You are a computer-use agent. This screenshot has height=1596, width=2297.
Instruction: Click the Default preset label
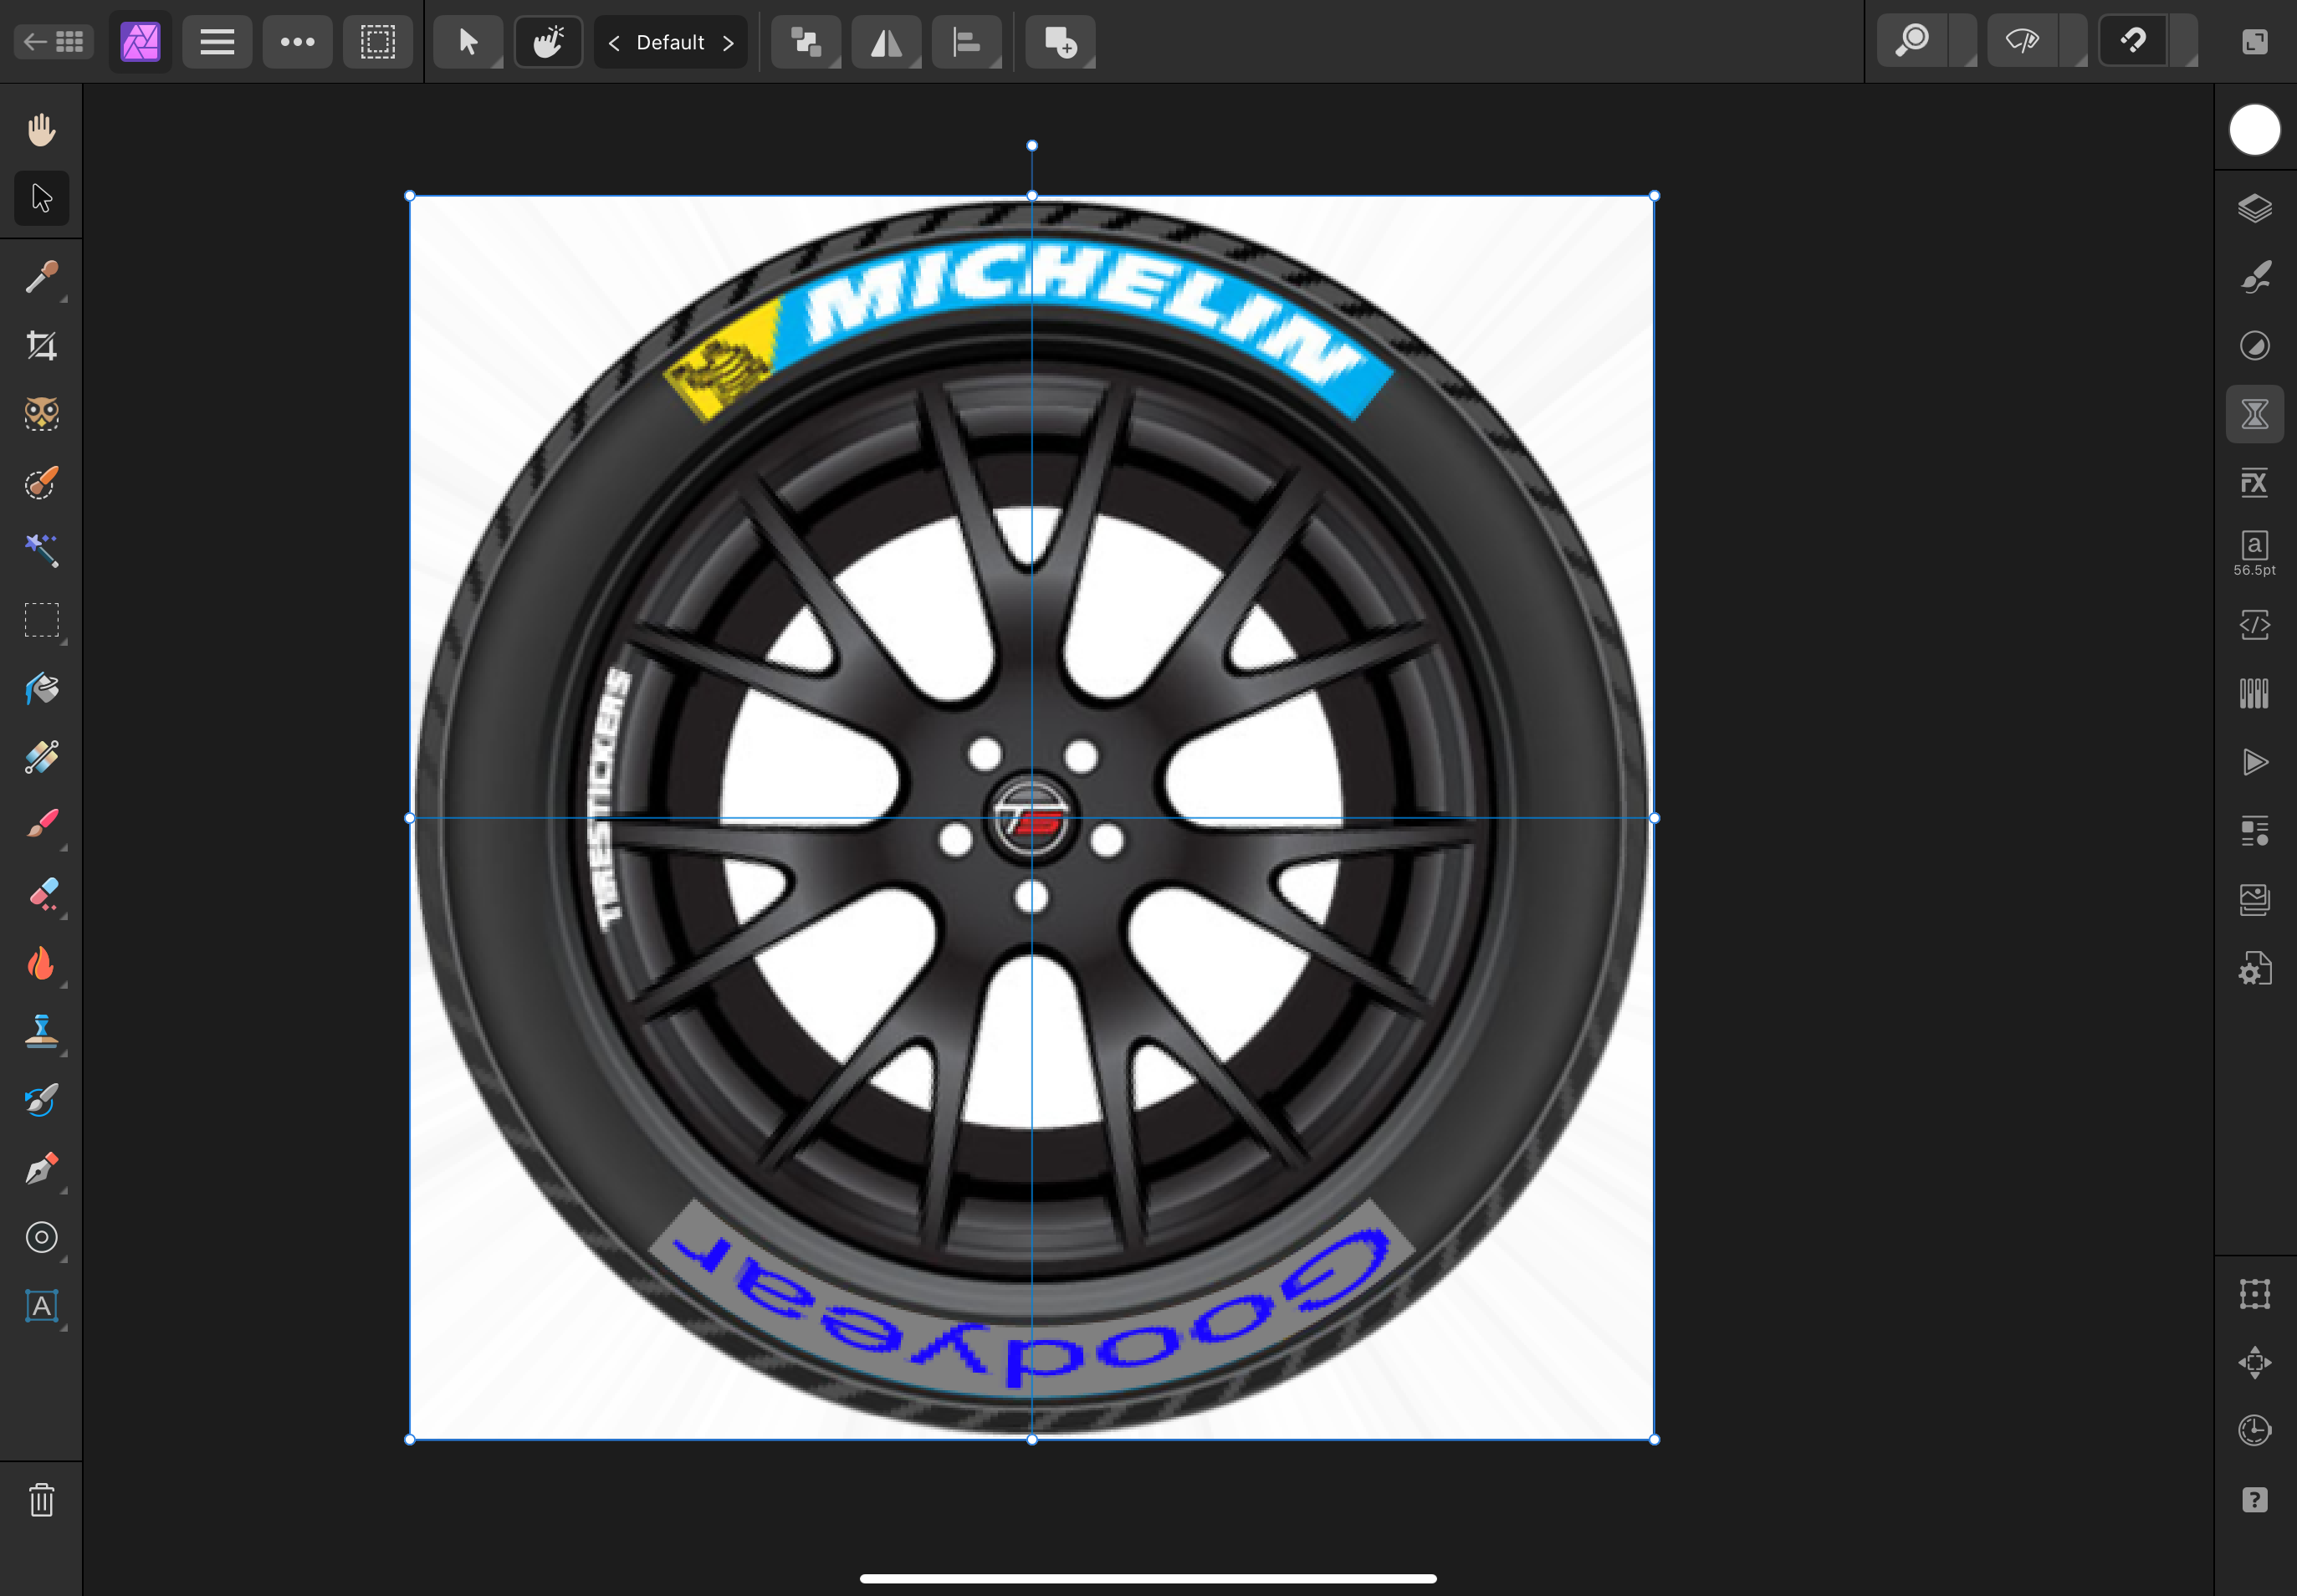coord(670,43)
